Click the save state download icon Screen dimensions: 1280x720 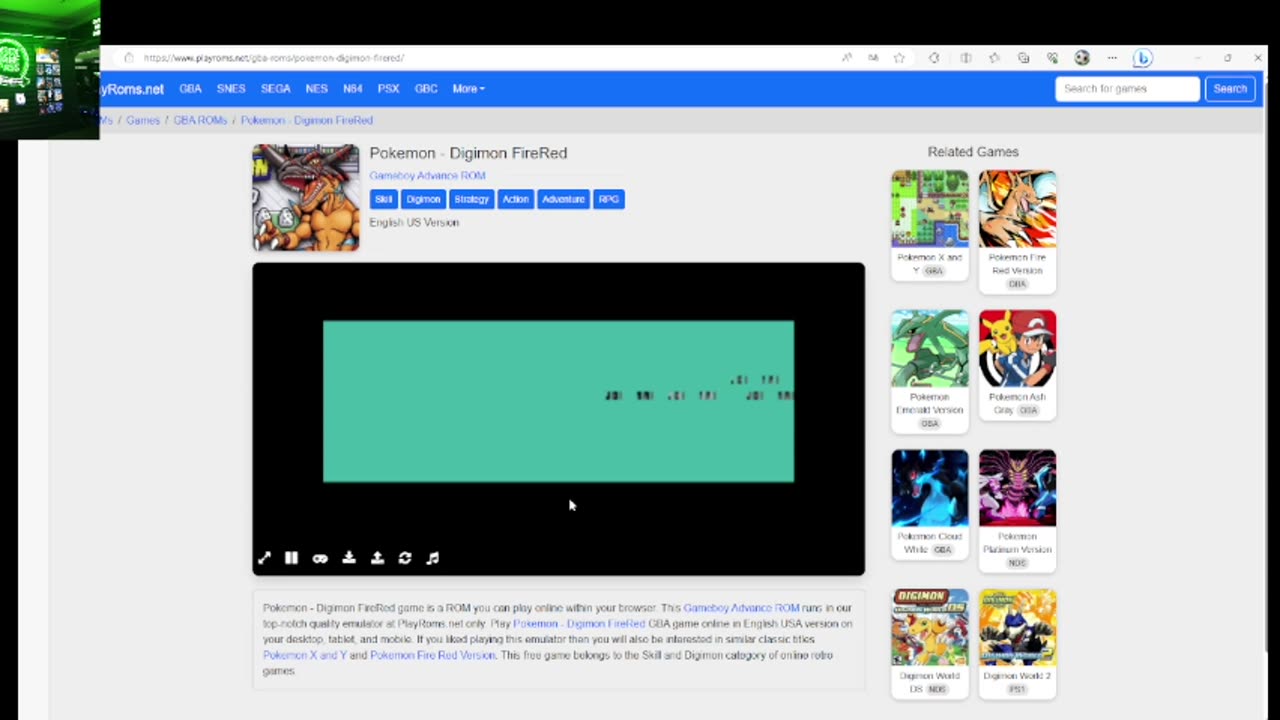pyautogui.click(x=349, y=558)
